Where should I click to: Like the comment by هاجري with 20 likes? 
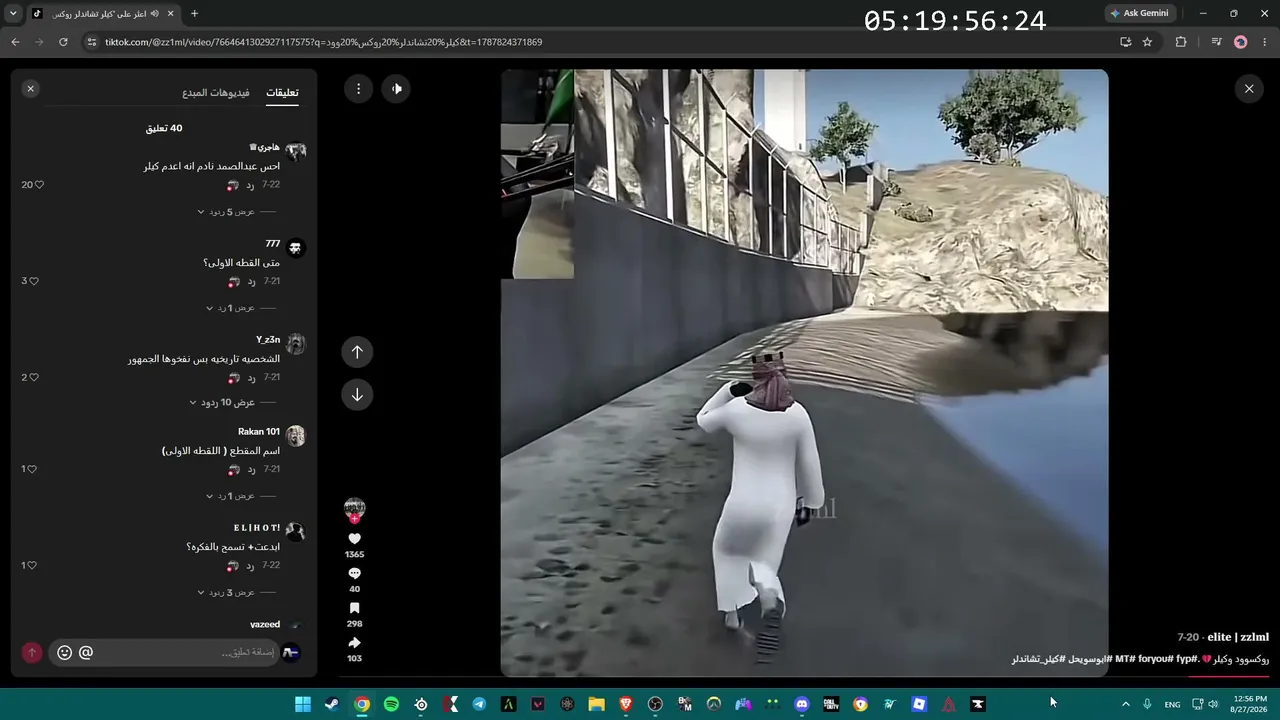pos(39,185)
